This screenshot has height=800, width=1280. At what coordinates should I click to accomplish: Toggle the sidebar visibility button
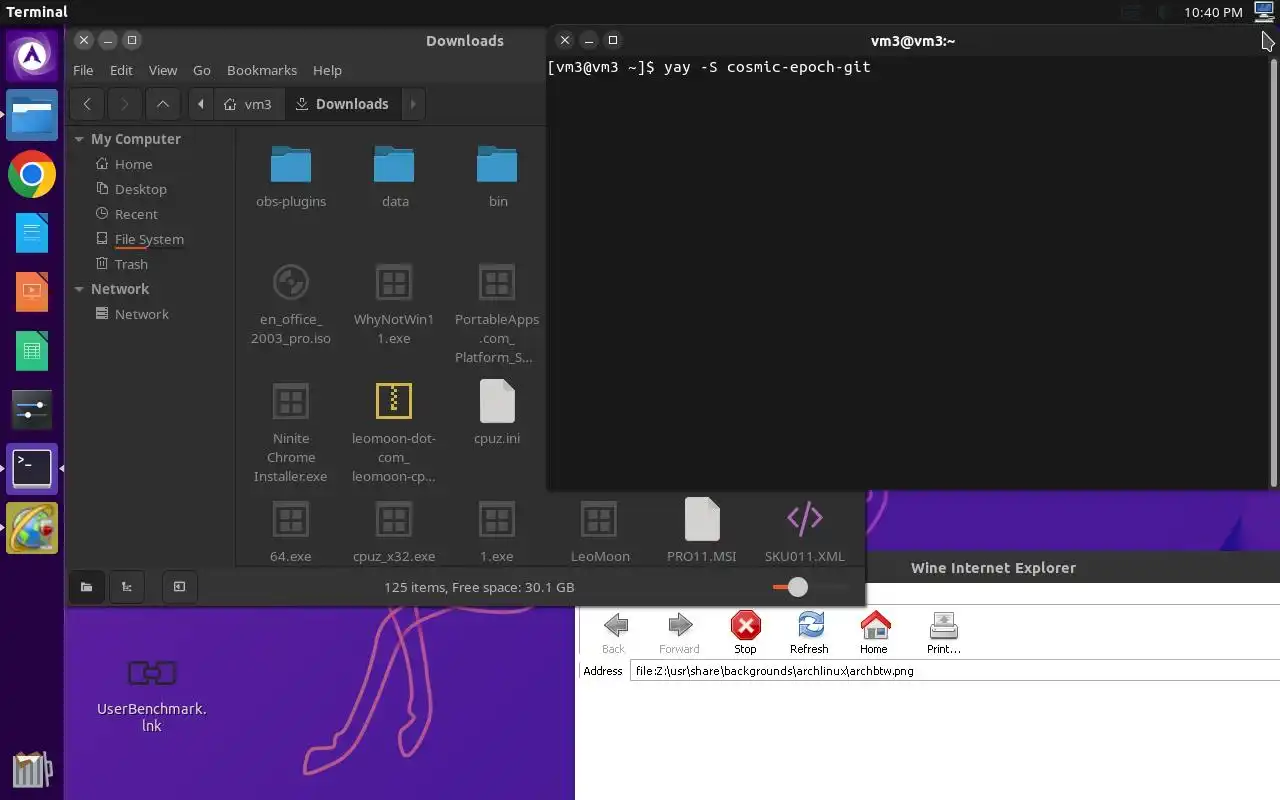179,587
